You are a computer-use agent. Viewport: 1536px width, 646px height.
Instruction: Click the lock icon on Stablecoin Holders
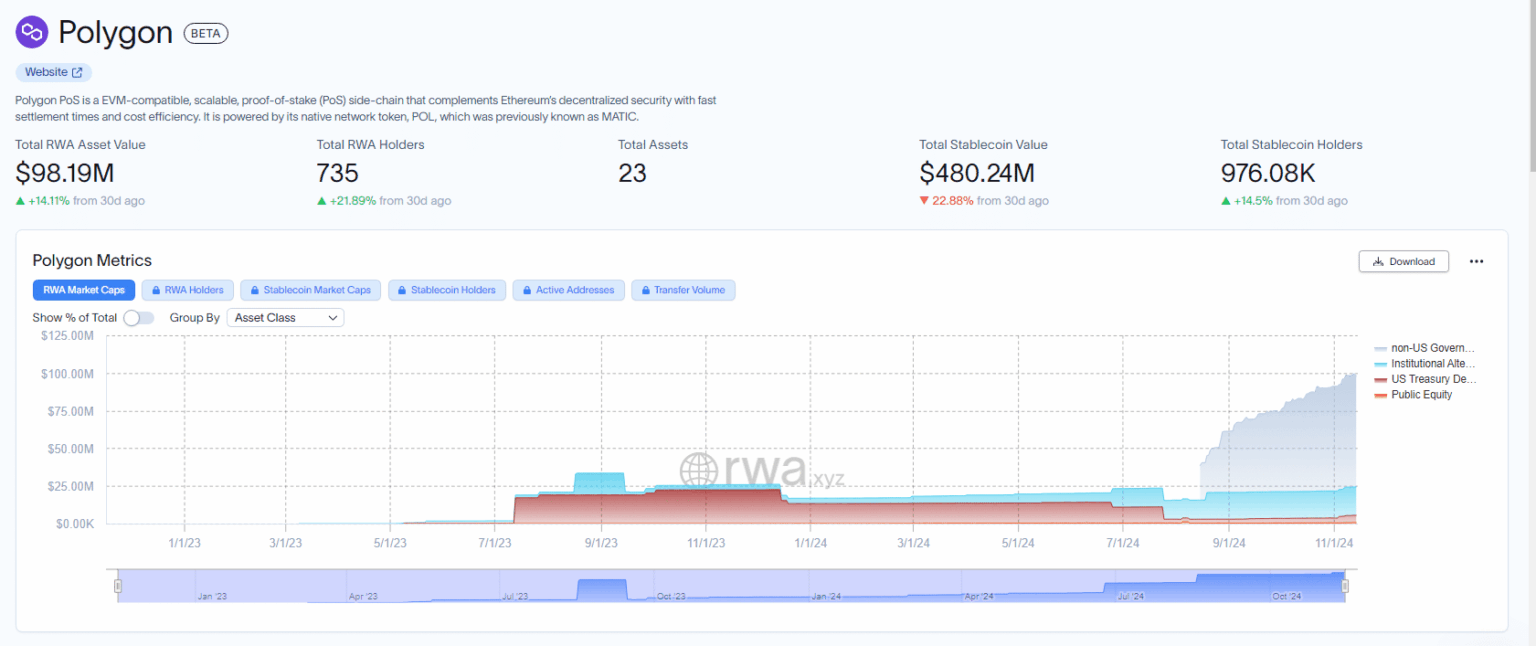[x=401, y=290]
